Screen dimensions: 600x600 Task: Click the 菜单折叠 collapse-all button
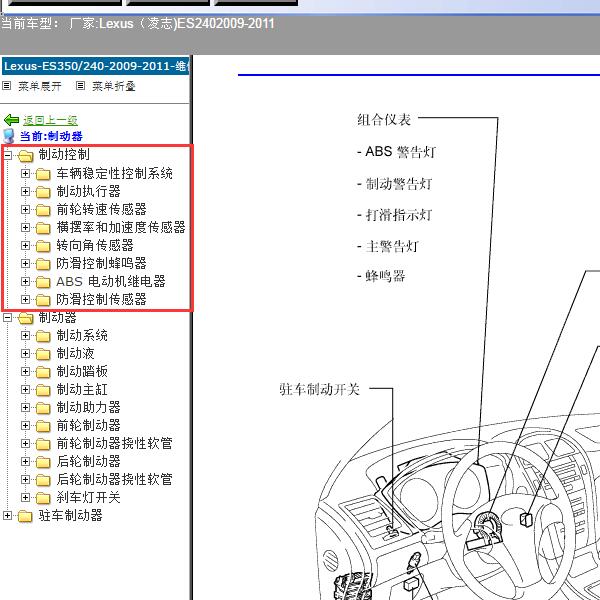[x=114, y=86]
